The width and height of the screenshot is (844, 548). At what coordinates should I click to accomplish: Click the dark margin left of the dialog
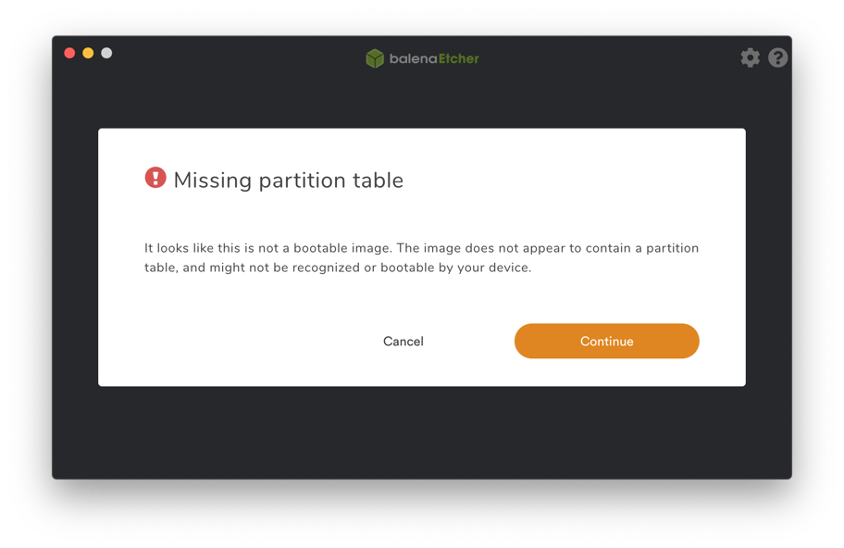click(75, 257)
